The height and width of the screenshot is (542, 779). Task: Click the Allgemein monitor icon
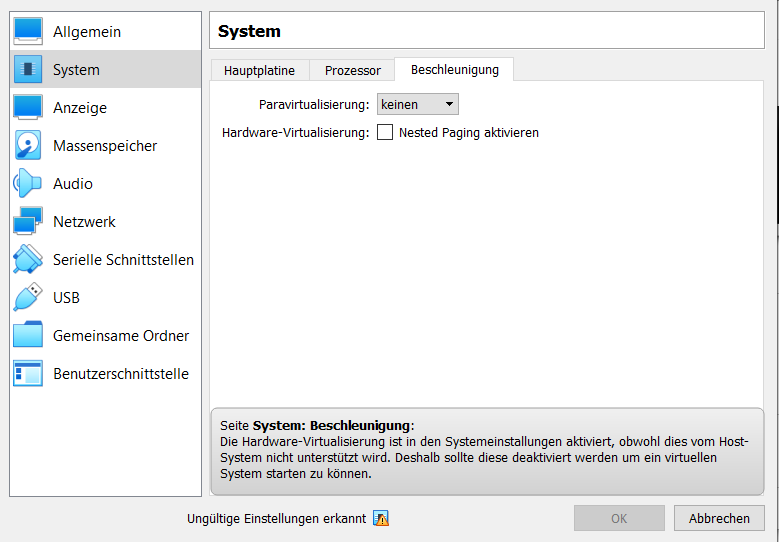pyautogui.click(x=28, y=31)
